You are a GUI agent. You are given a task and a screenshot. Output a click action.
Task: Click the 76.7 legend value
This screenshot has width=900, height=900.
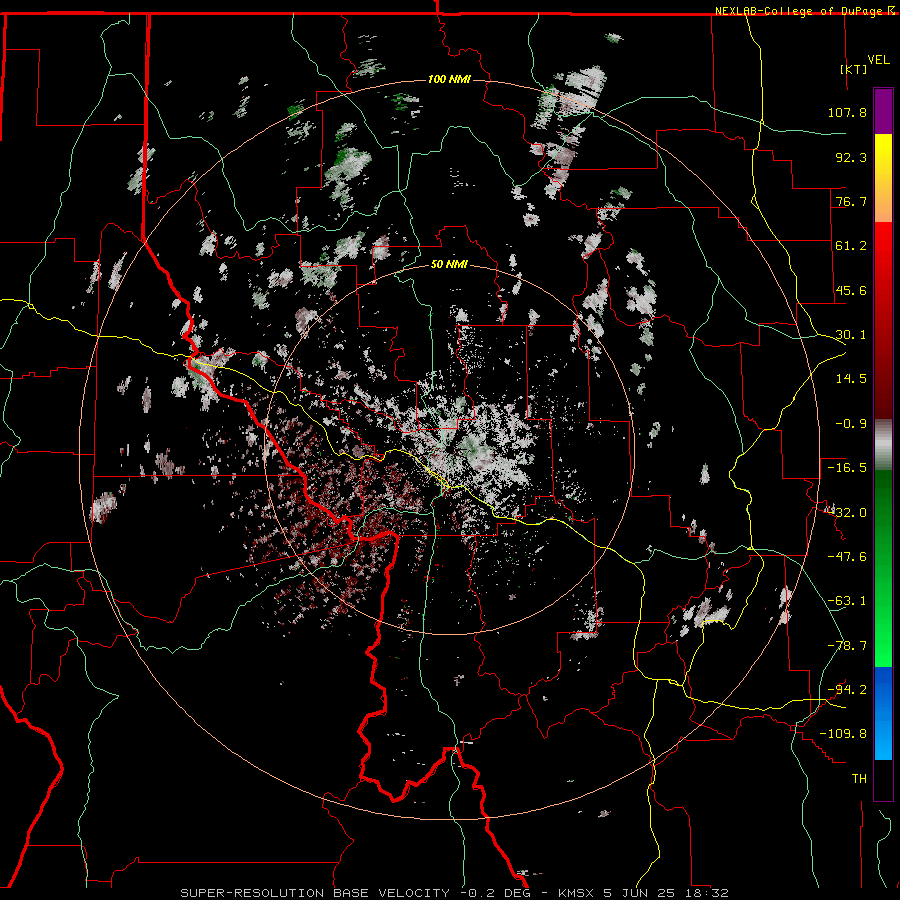(851, 201)
